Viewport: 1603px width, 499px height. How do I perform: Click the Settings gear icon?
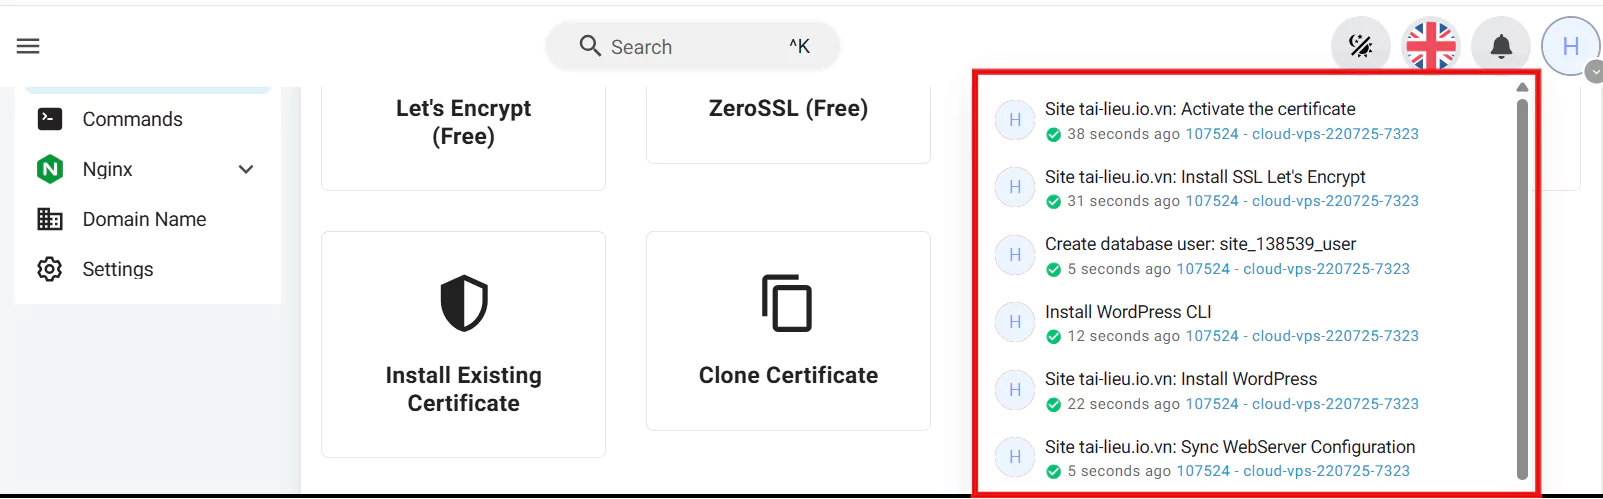(50, 269)
